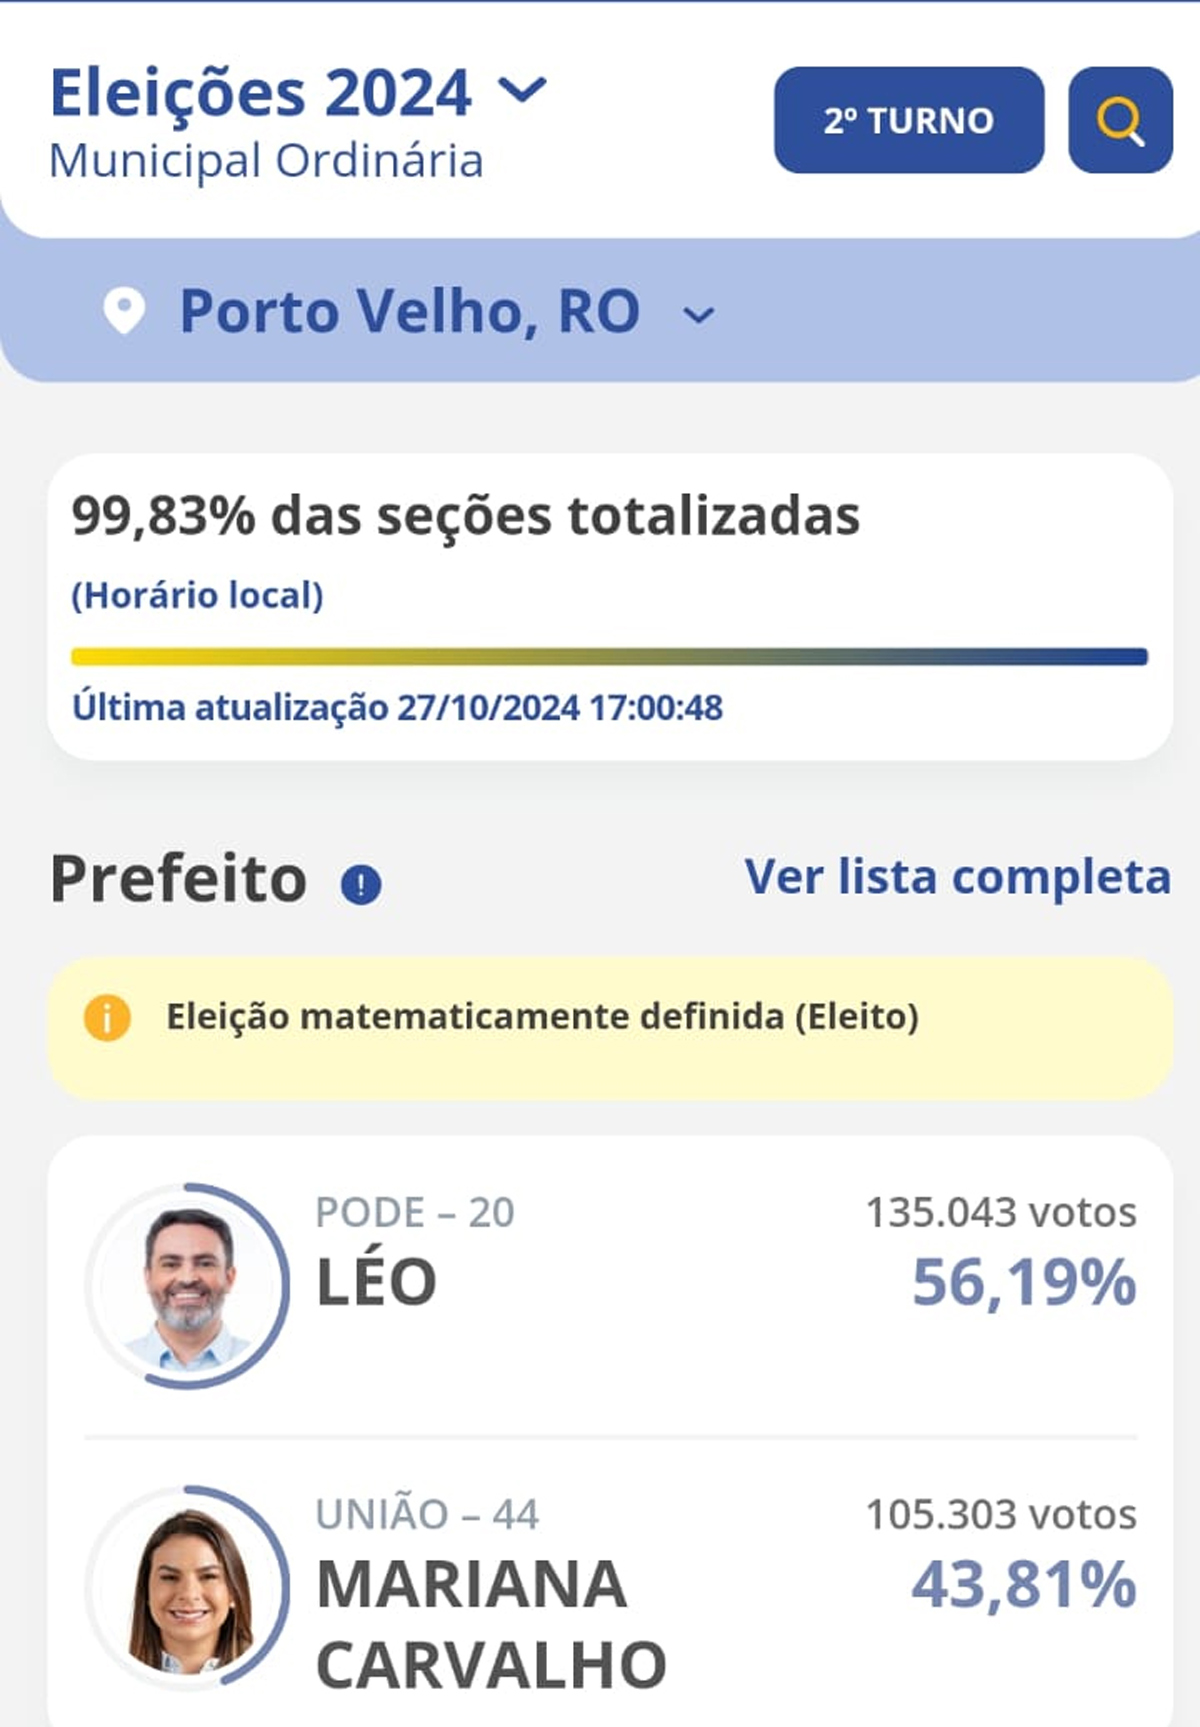Tap Léo's 56,19% vote percentage
Screen dimensions: 1200x1727
click(1024, 1282)
